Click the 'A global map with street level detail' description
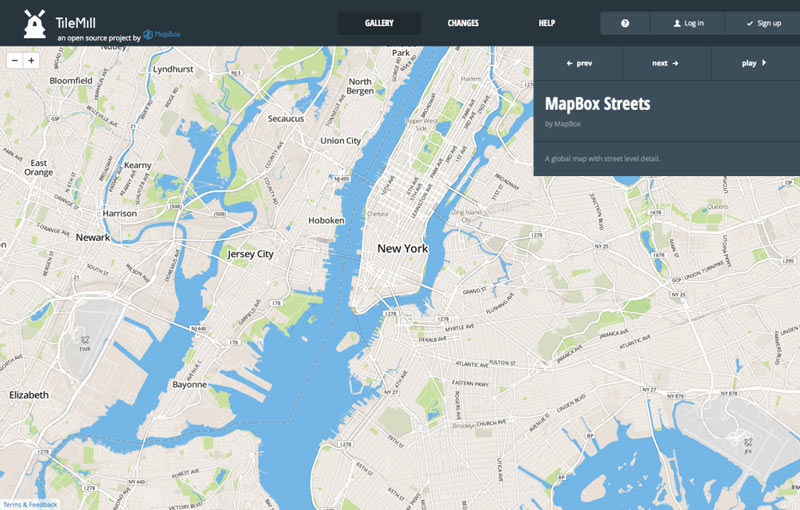This screenshot has width=800, height=510. (x=603, y=159)
